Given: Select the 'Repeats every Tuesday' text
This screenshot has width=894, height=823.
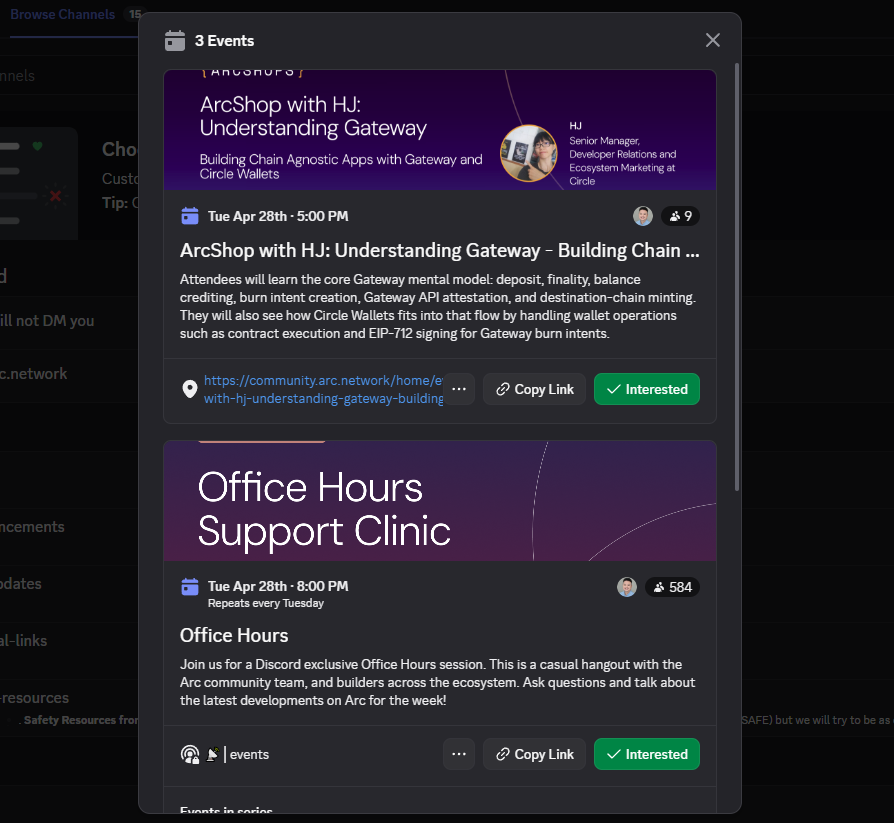Looking at the screenshot, I should tap(266, 603).
